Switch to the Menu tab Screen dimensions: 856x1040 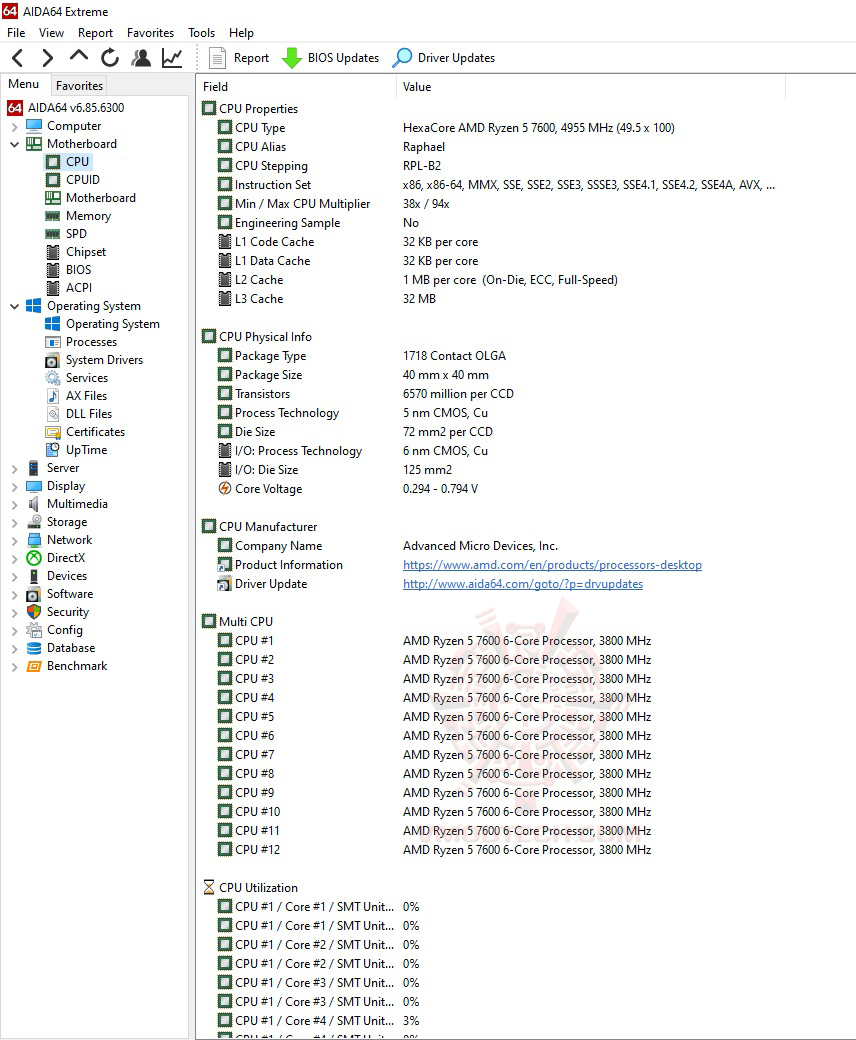click(24, 84)
